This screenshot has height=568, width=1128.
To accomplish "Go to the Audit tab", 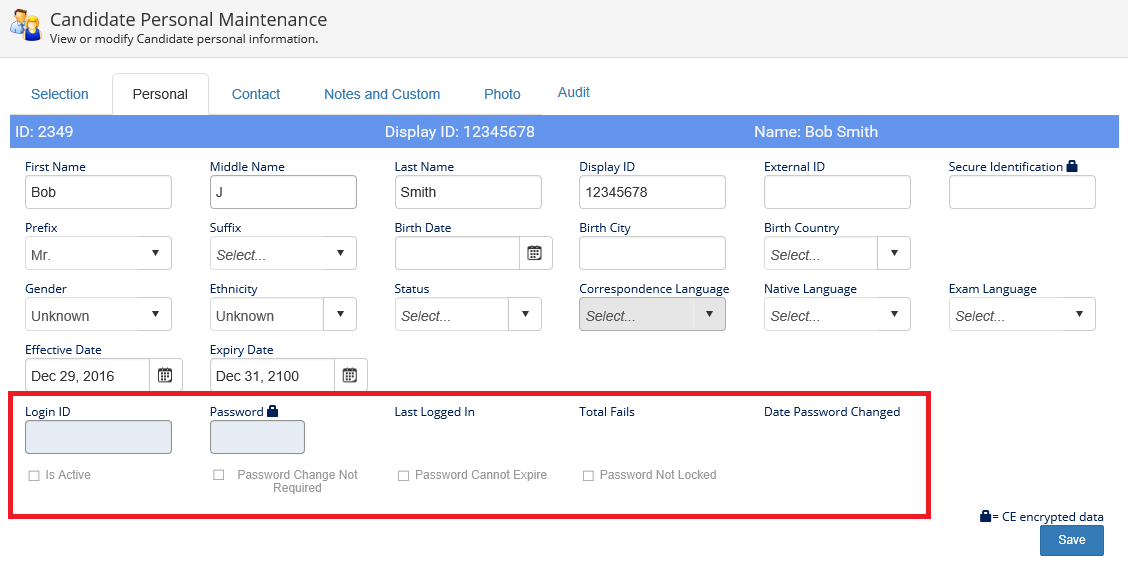I will click(573, 92).
